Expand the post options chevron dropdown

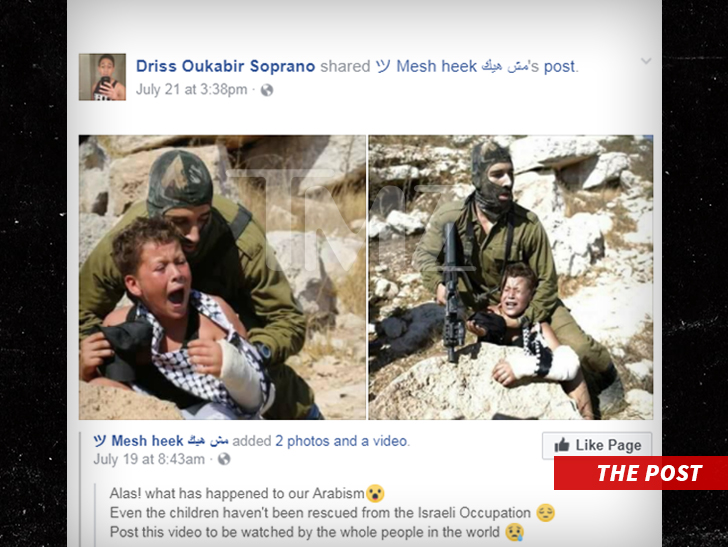646,61
